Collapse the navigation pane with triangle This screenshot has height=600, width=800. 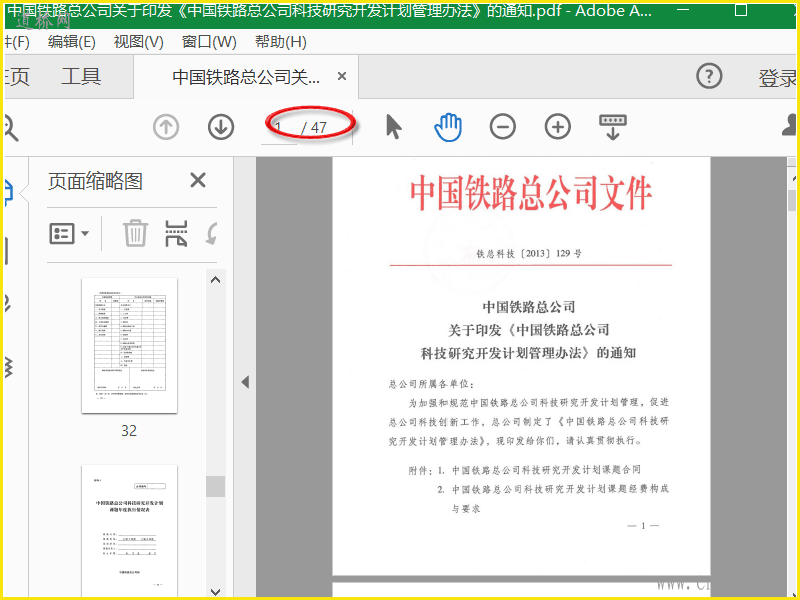click(x=245, y=382)
